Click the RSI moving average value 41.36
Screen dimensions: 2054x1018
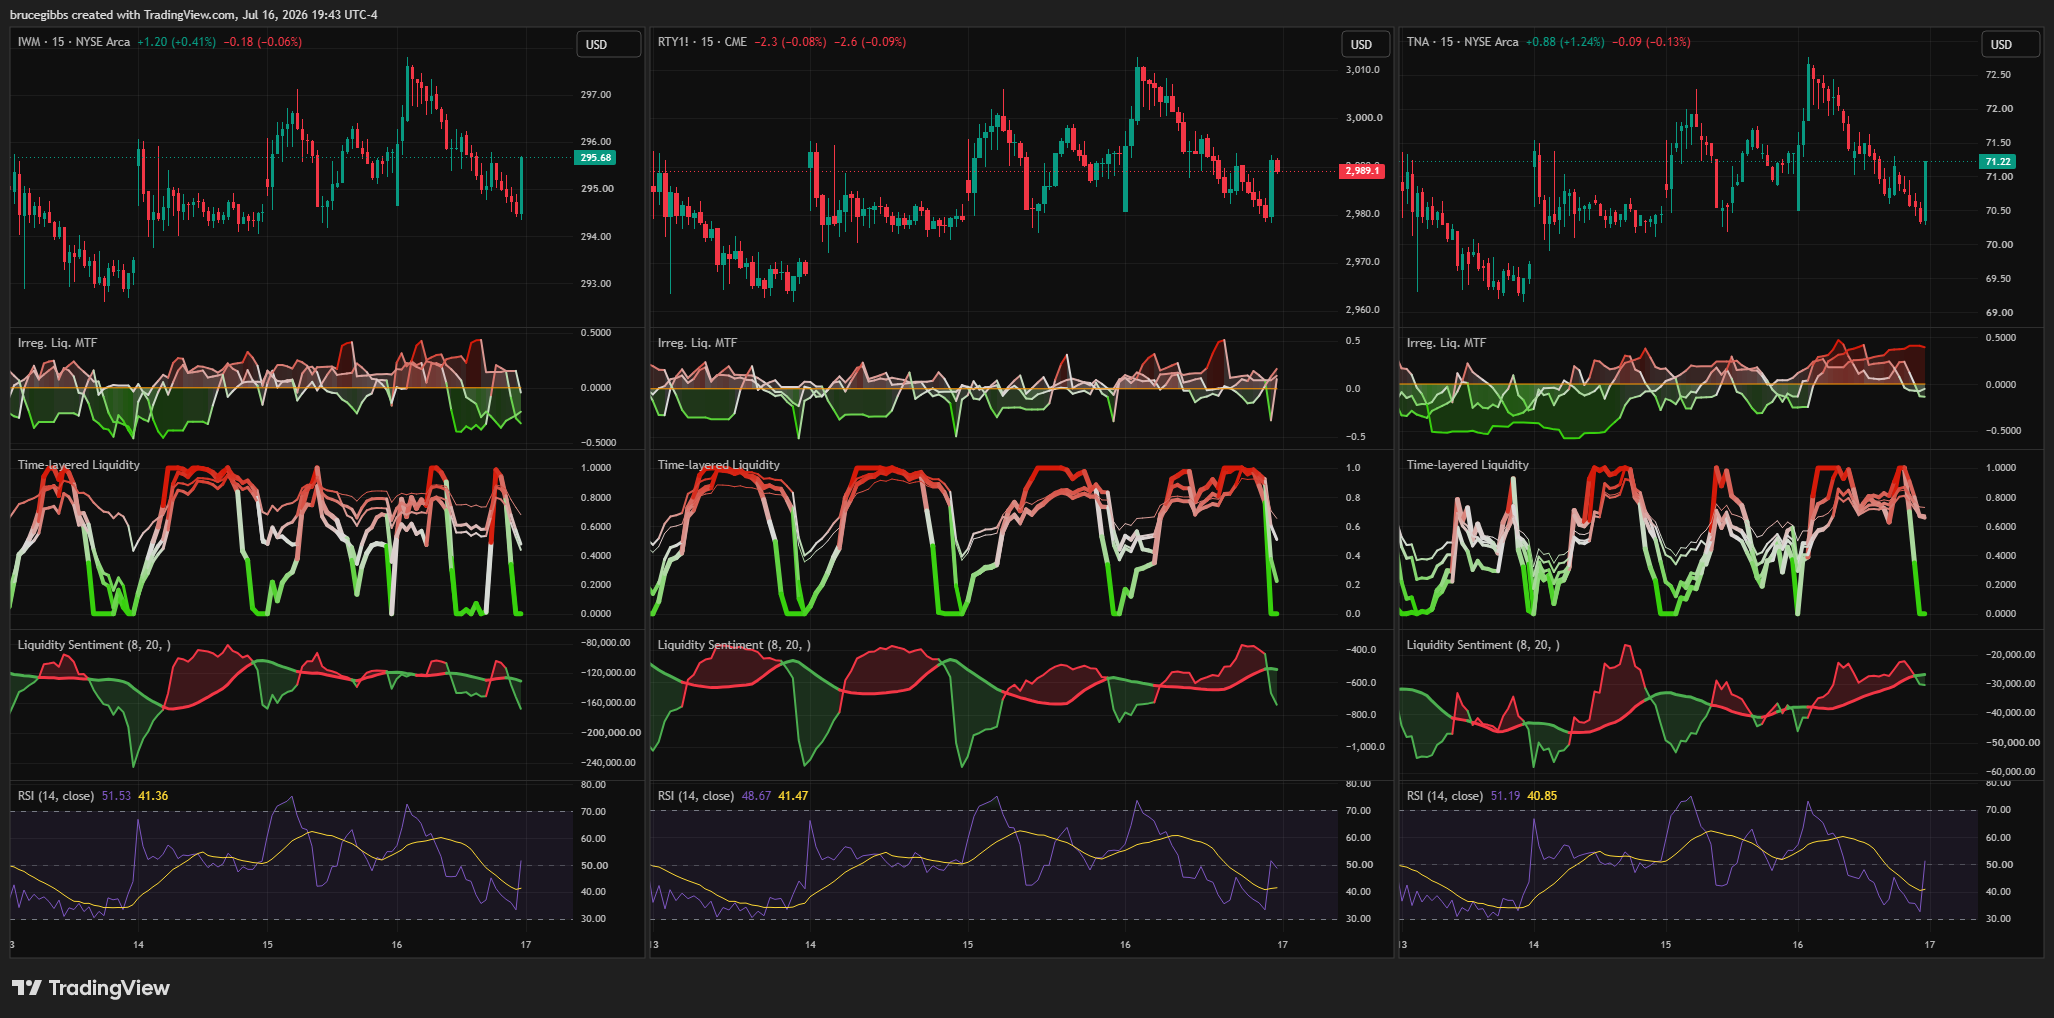(x=153, y=796)
